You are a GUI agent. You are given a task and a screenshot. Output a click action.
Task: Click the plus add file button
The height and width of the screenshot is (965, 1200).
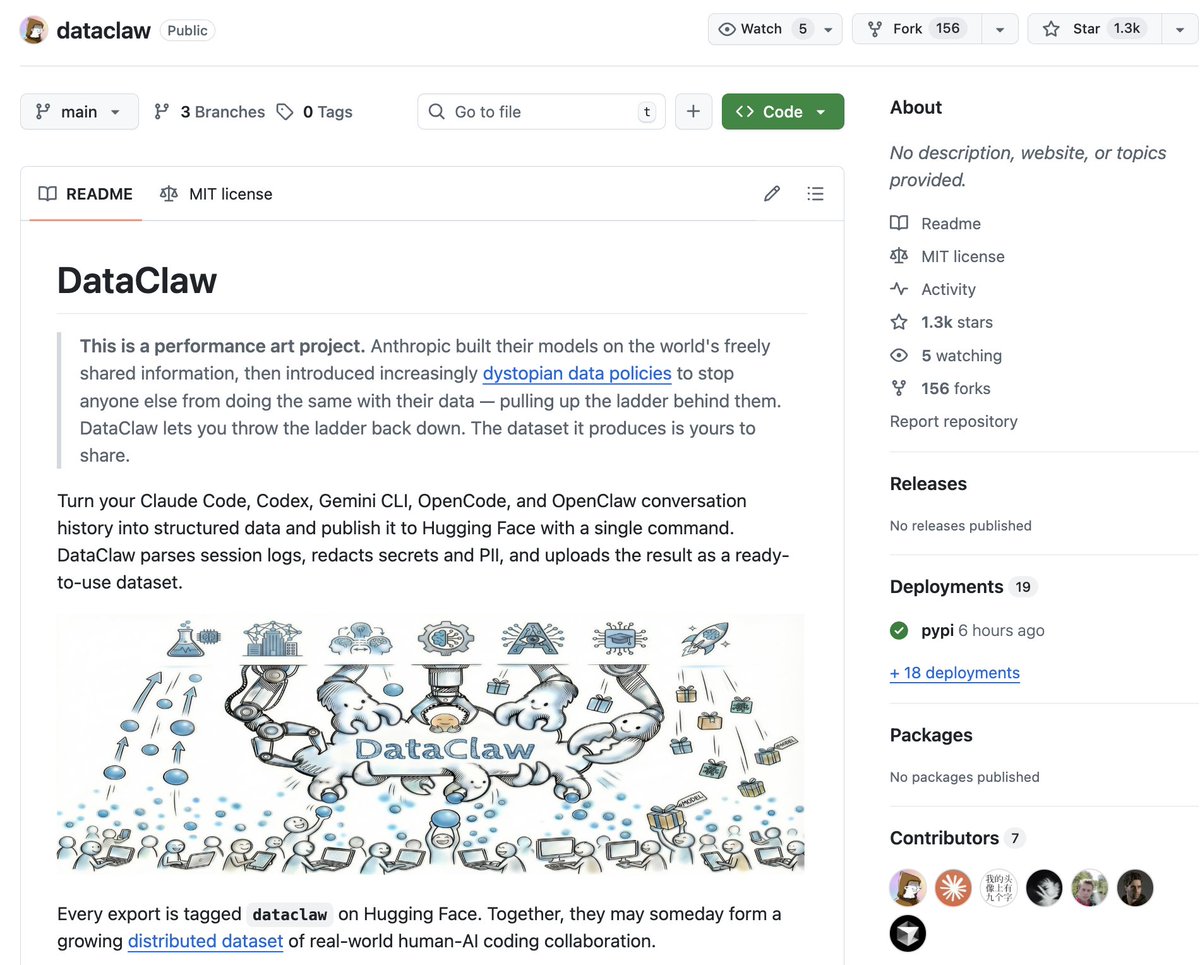click(x=693, y=112)
